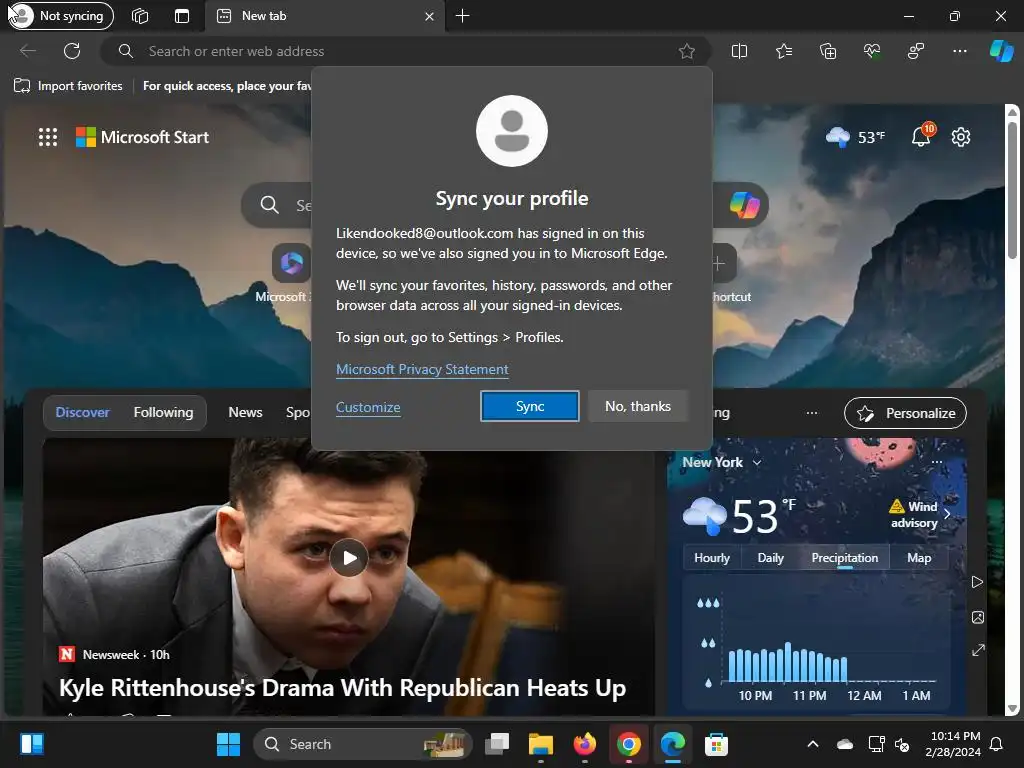Viewport: 1024px width, 768px height.
Task: Click the Personalize button
Action: [x=905, y=413]
